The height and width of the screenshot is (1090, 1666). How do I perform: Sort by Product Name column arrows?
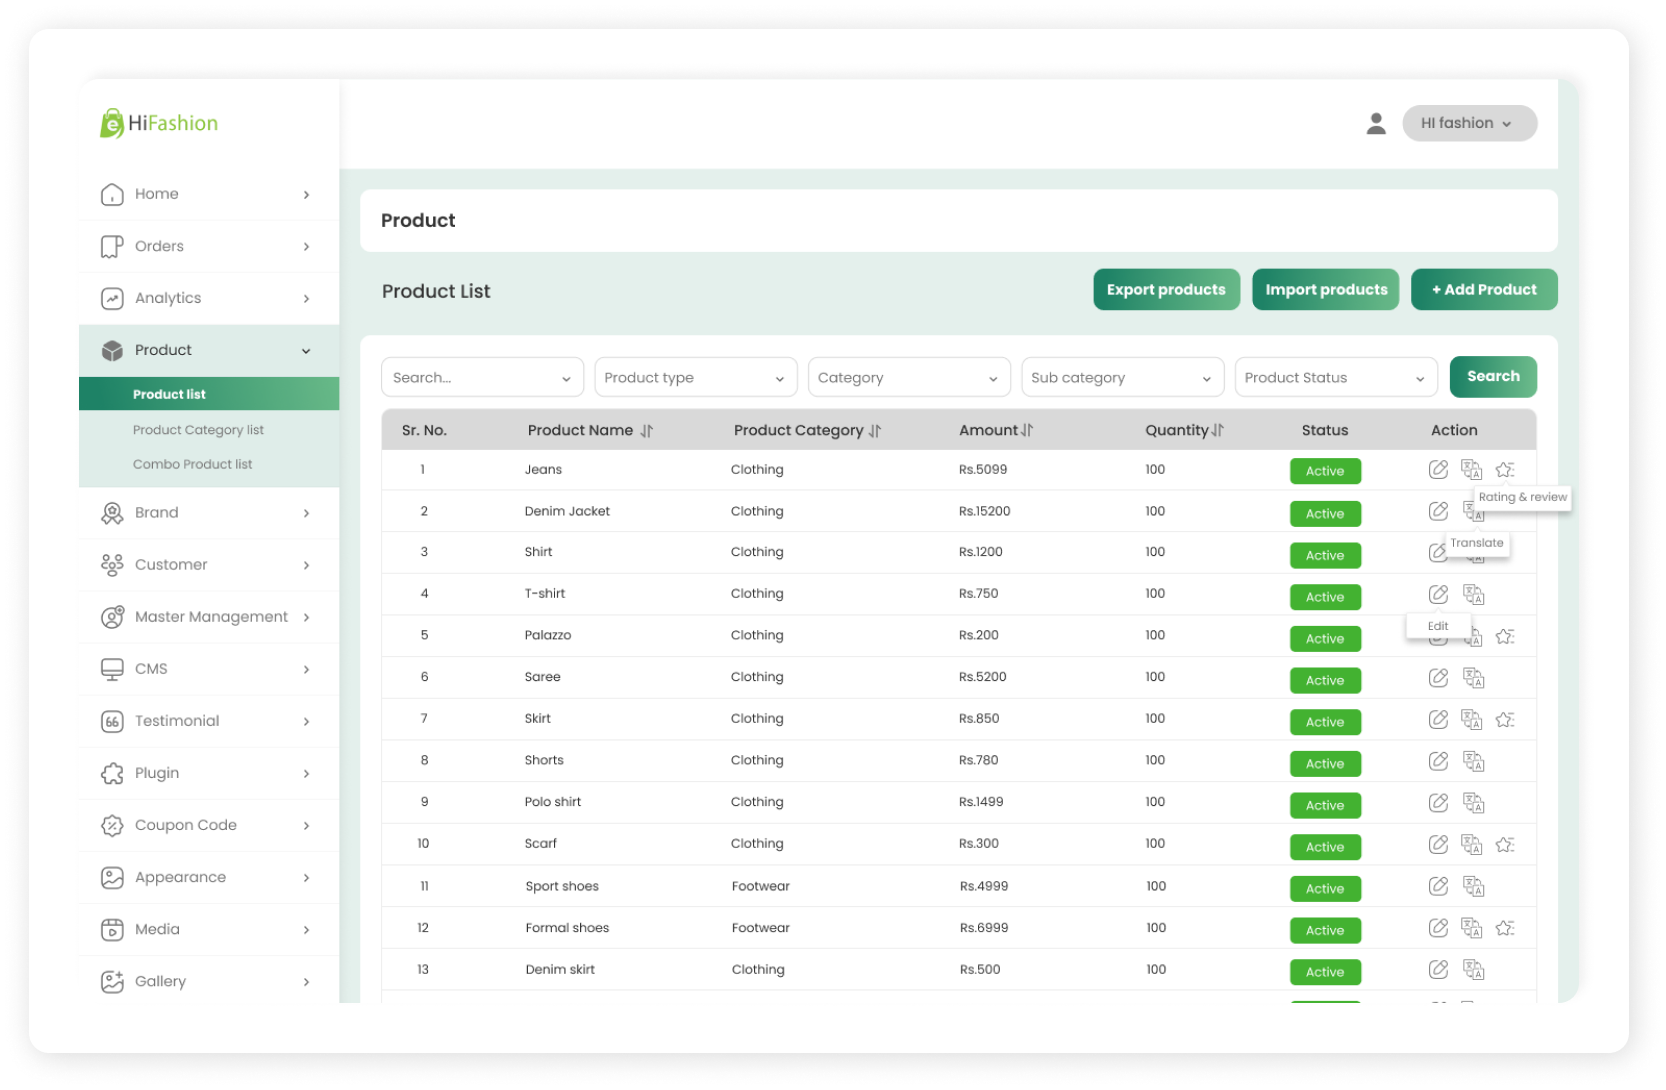coord(646,431)
